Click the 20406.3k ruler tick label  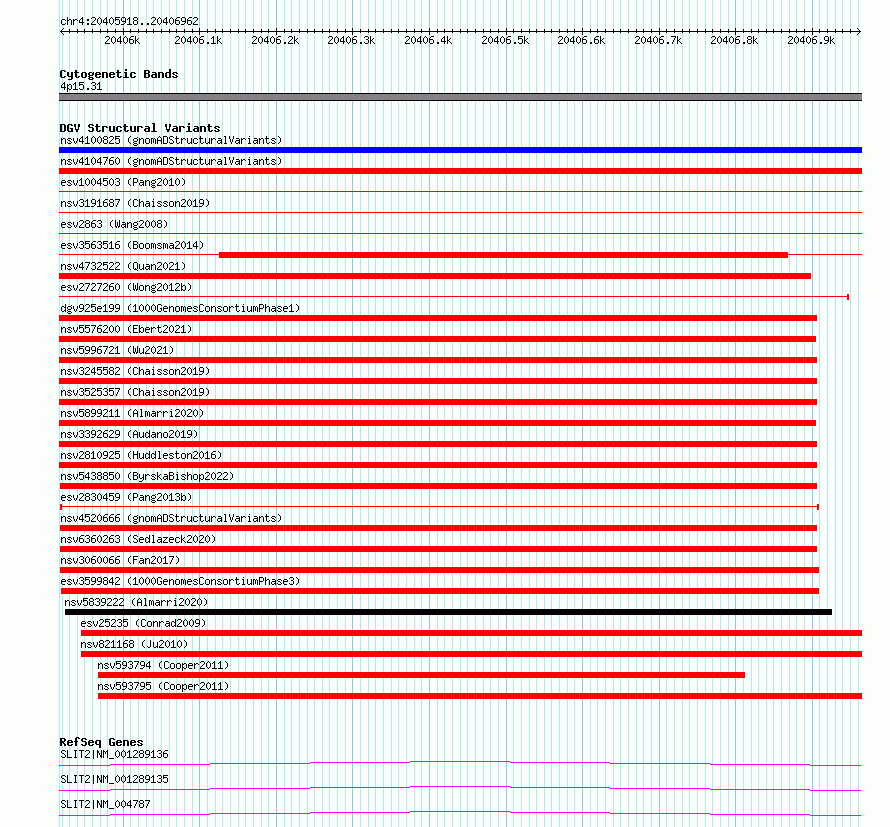351,40
